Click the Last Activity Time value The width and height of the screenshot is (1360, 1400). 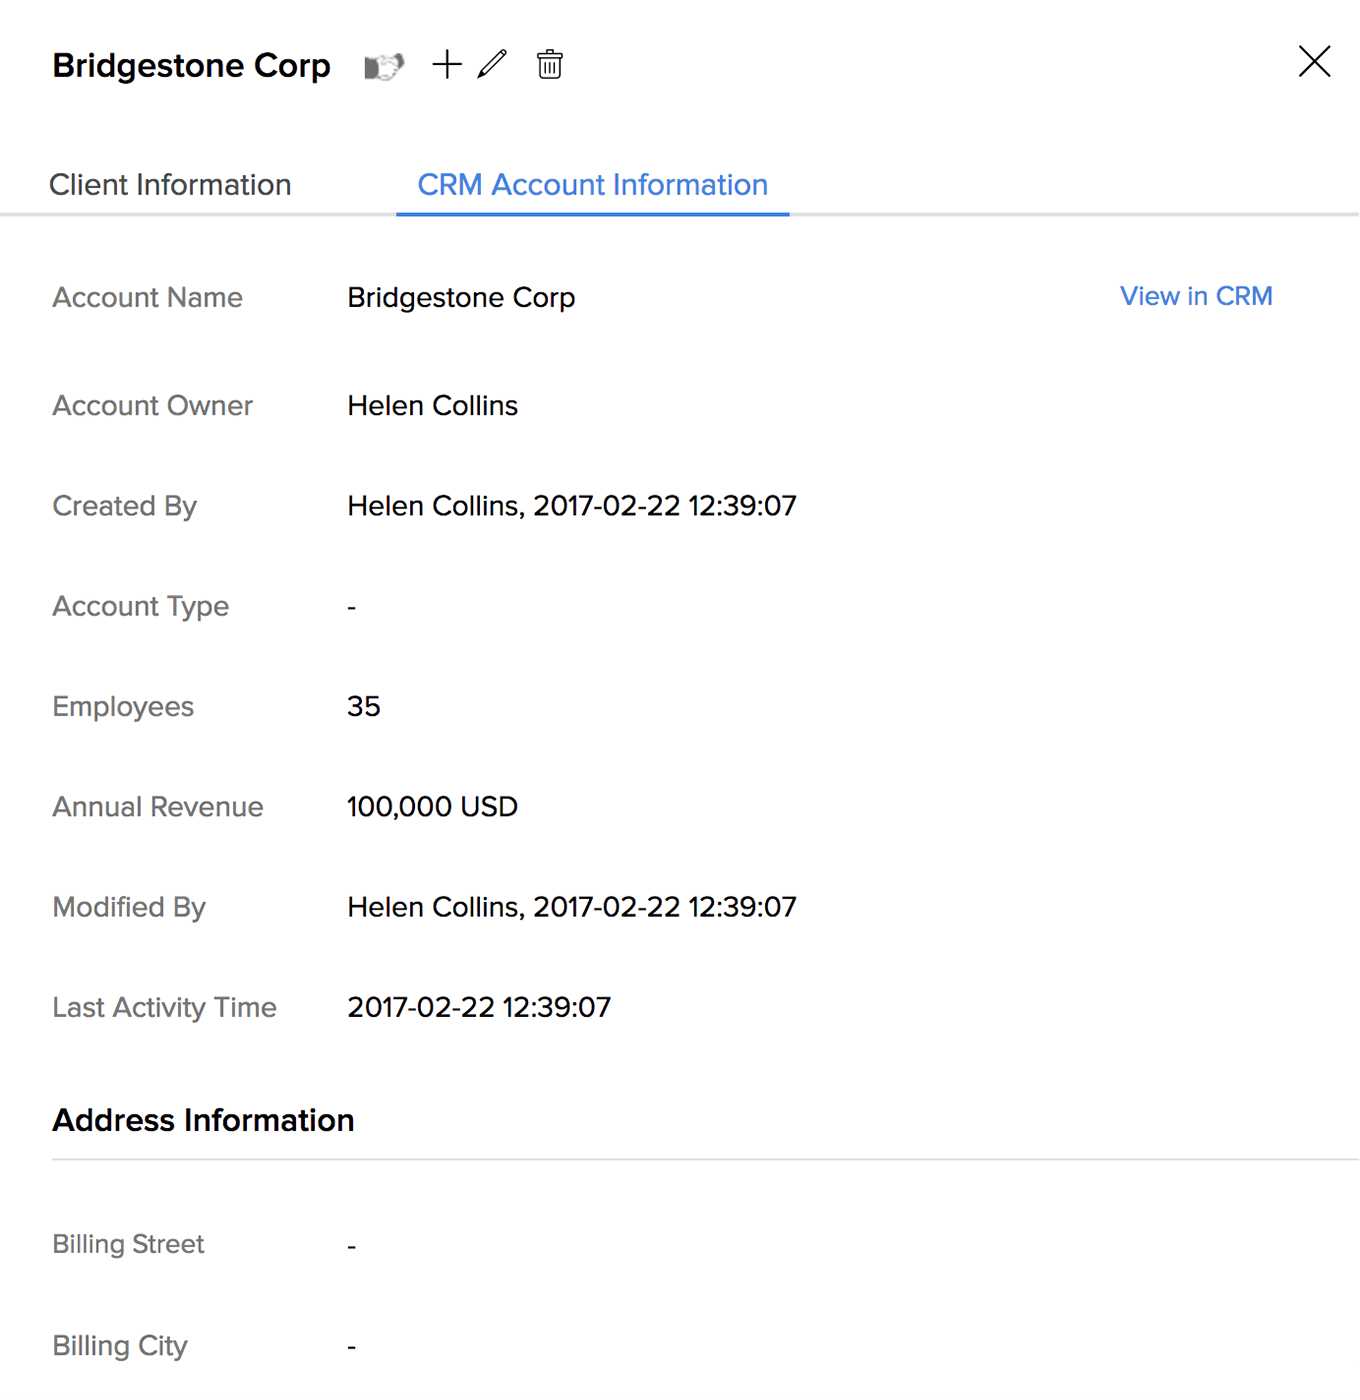pyautogui.click(x=479, y=1007)
